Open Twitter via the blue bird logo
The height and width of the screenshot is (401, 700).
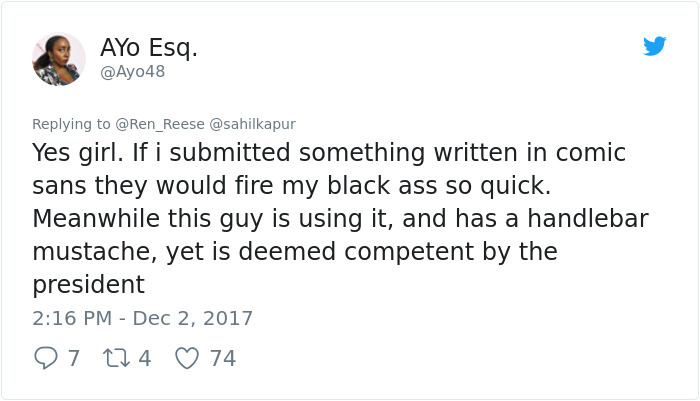[x=655, y=46]
